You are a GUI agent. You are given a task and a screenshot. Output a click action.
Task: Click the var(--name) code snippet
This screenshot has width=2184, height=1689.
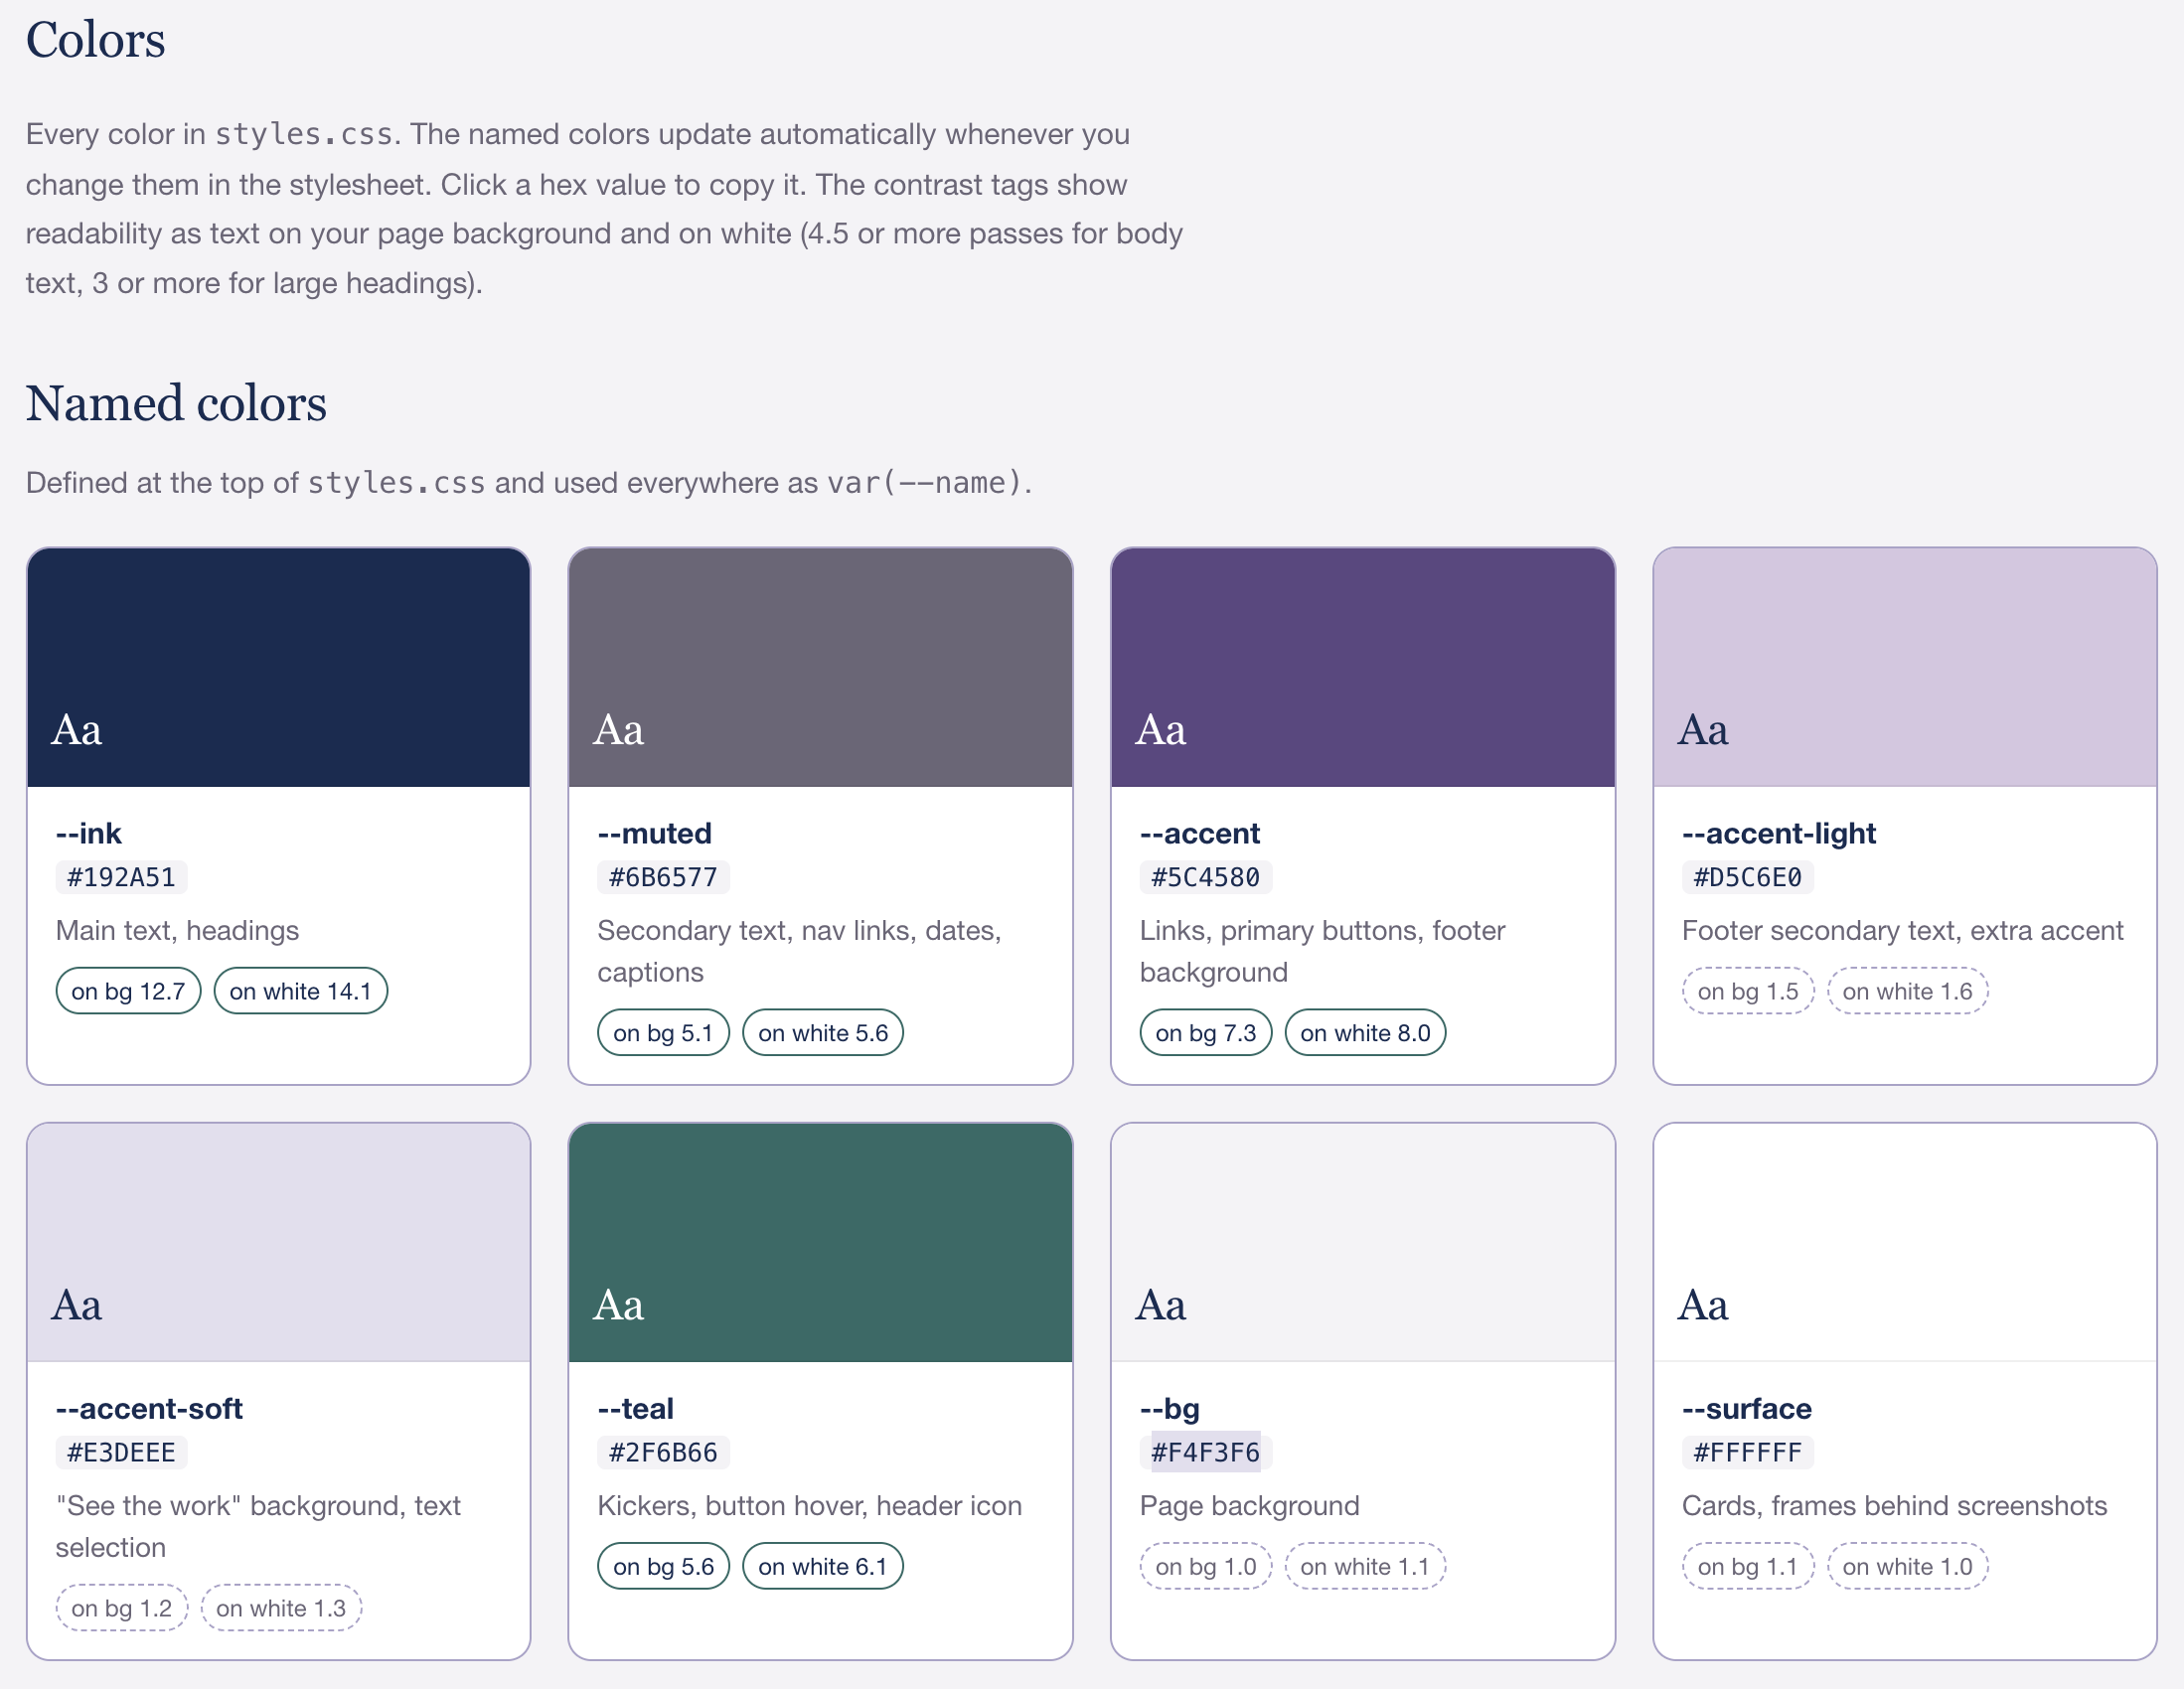click(925, 482)
